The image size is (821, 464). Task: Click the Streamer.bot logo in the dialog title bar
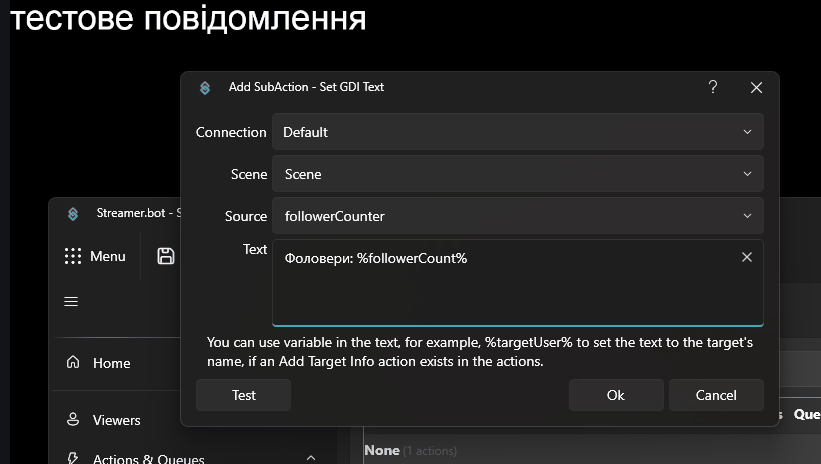[x=205, y=87]
